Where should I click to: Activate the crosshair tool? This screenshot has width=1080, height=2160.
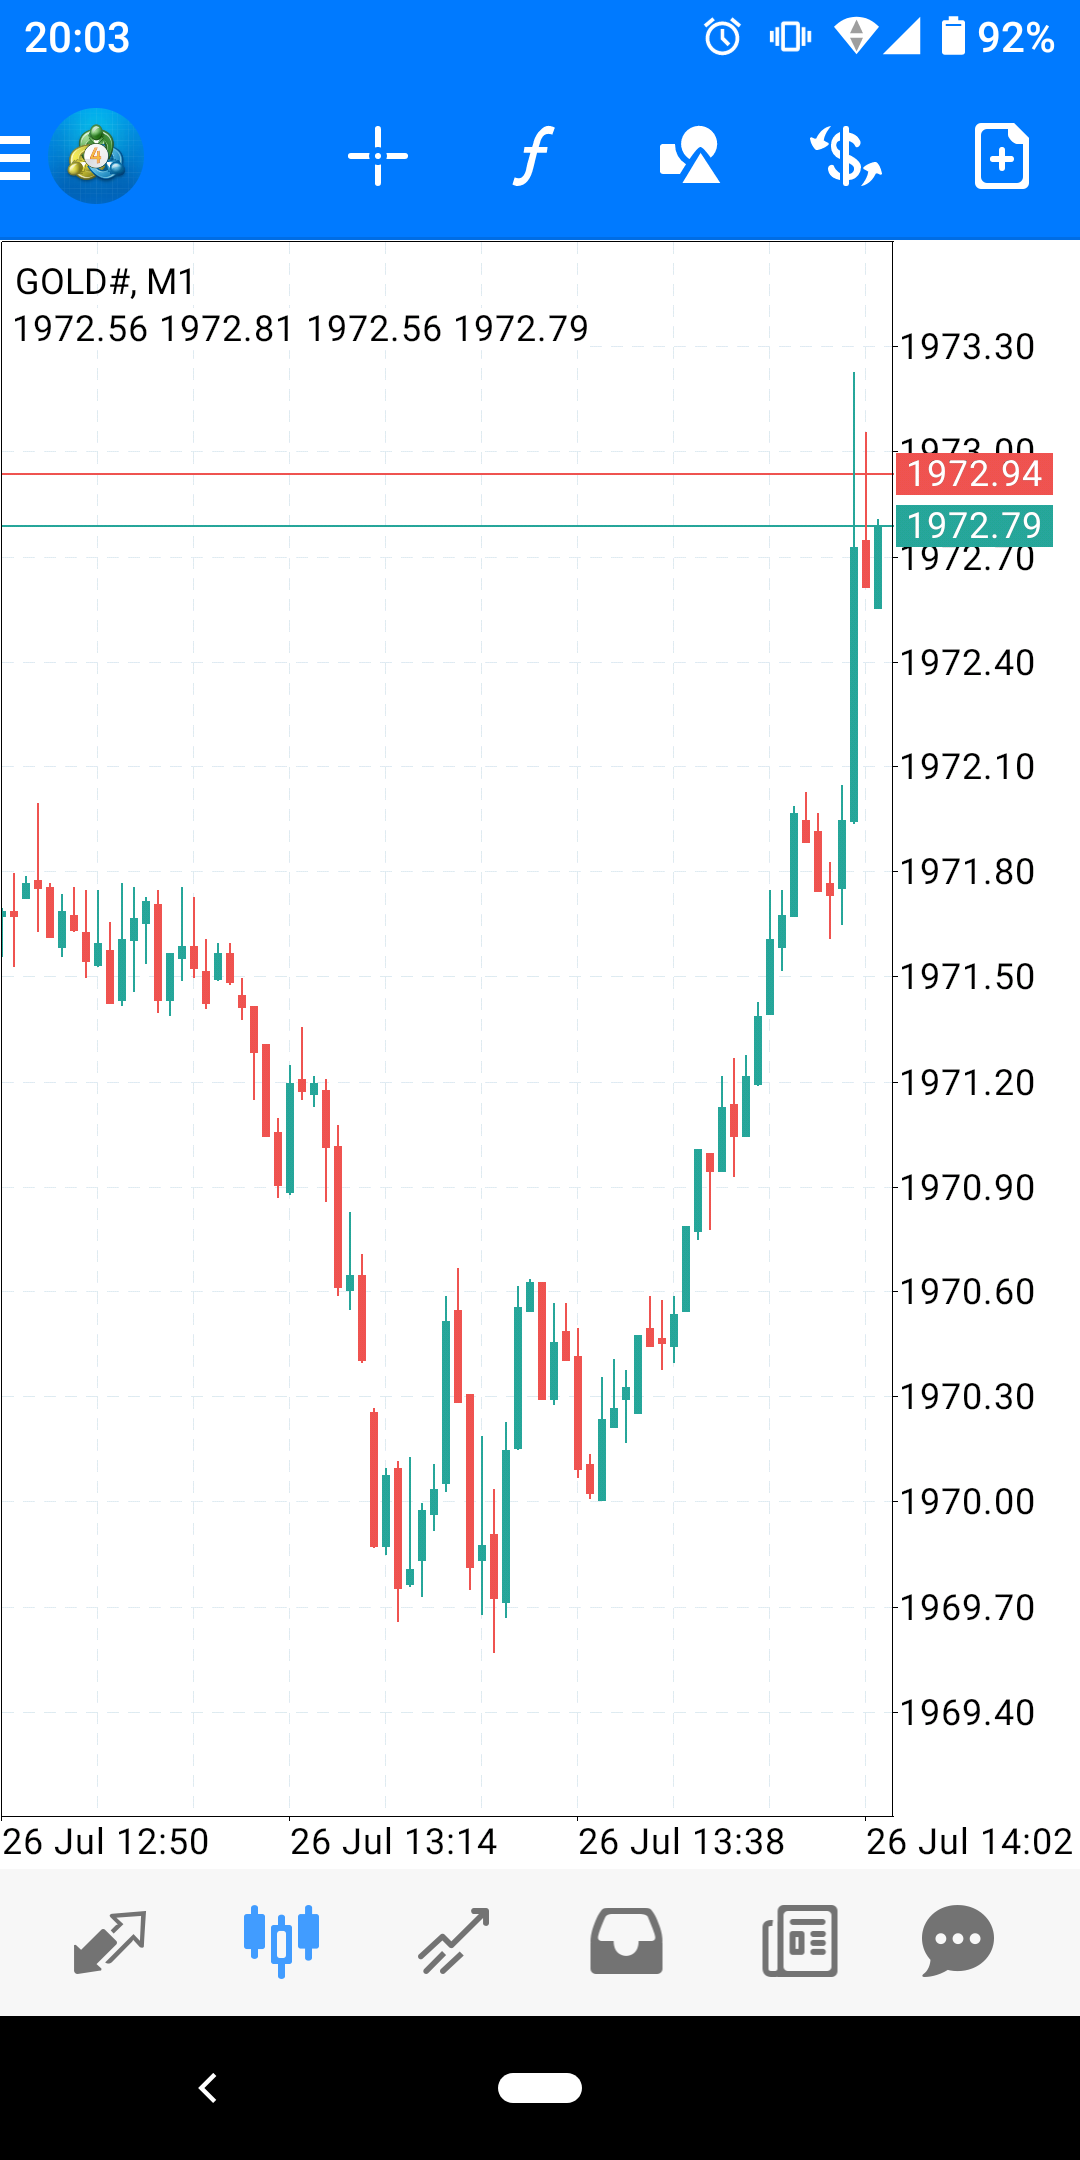(x=378, y=157)
